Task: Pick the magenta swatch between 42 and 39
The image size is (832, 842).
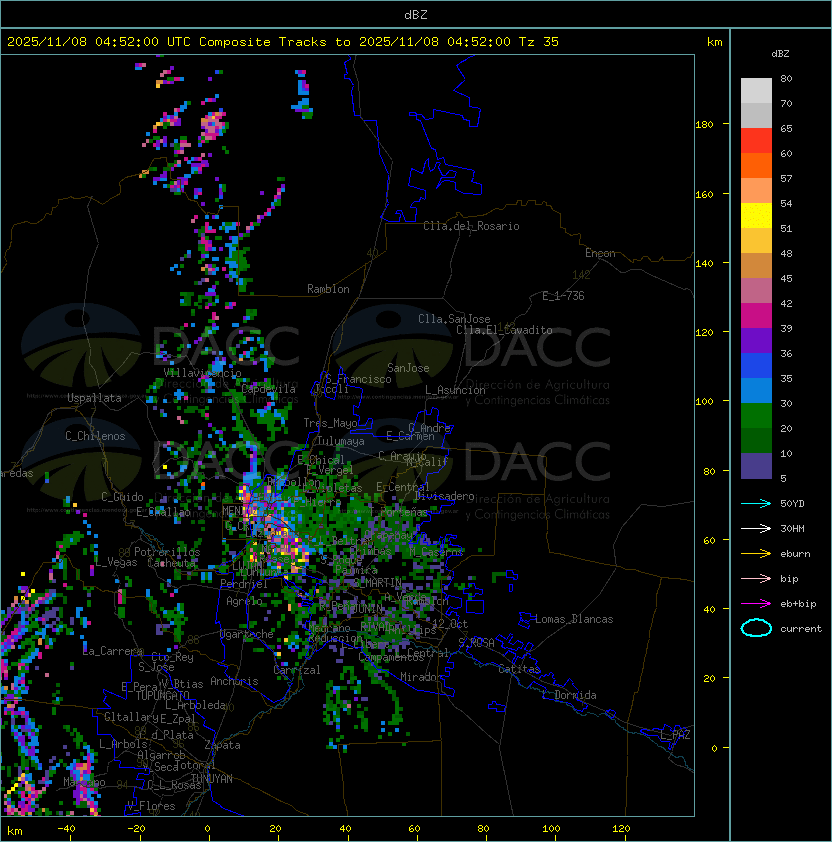Action: [x=756, y=316]
